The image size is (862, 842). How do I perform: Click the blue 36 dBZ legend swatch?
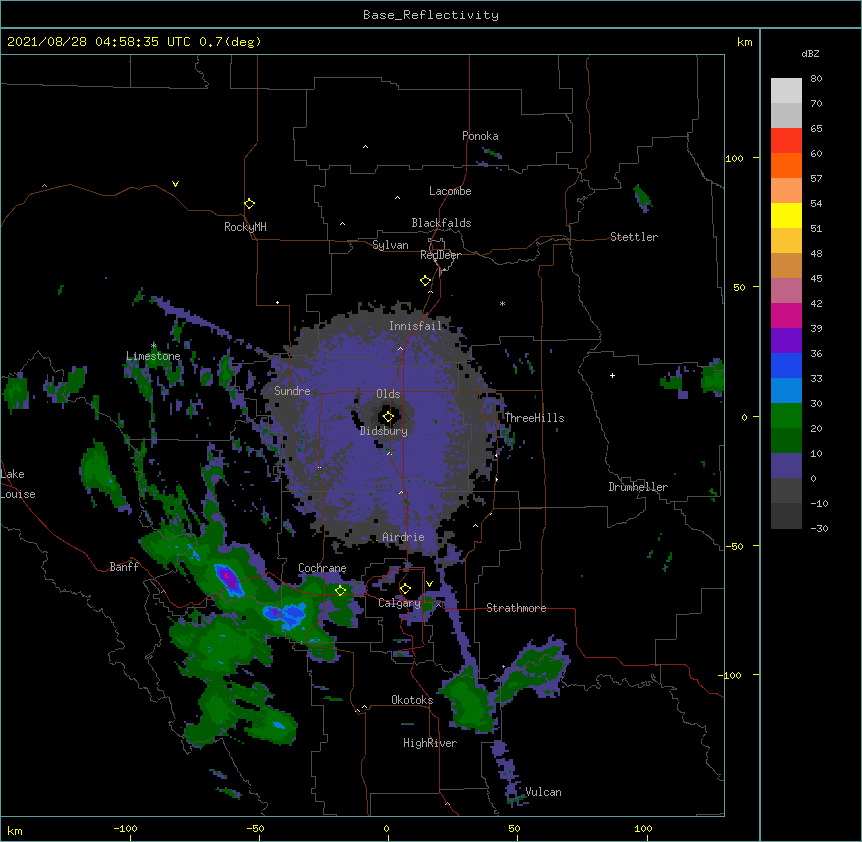(786, 365)
